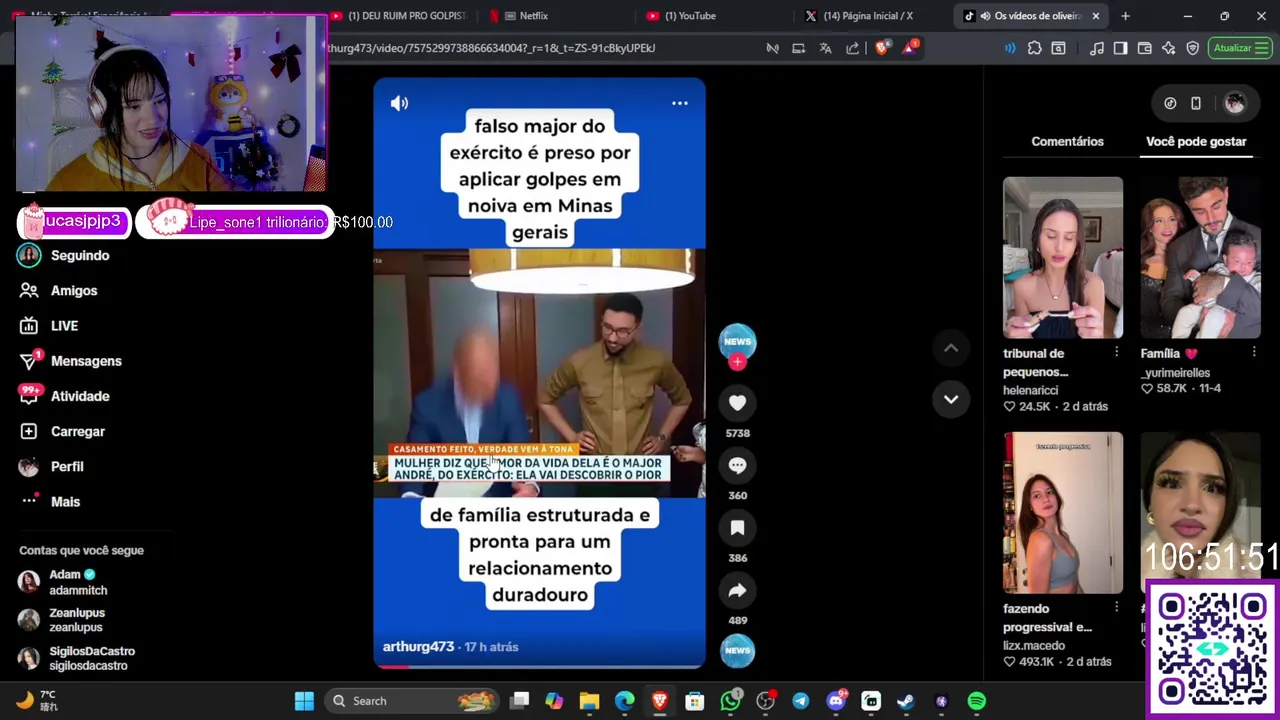Switch to the Você pode gostar tab
This screenshot has height=720, width=1280.
coord(1196,141)
